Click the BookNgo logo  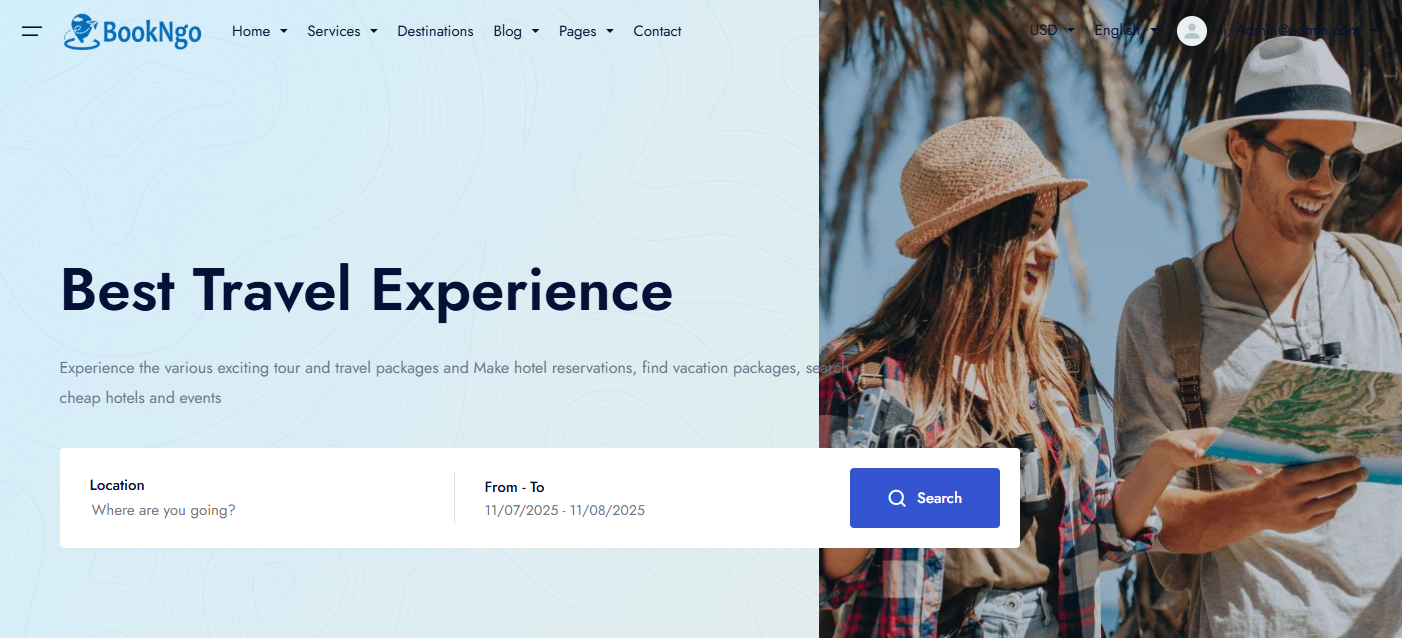pyautogui.click(x=132, y=32)
